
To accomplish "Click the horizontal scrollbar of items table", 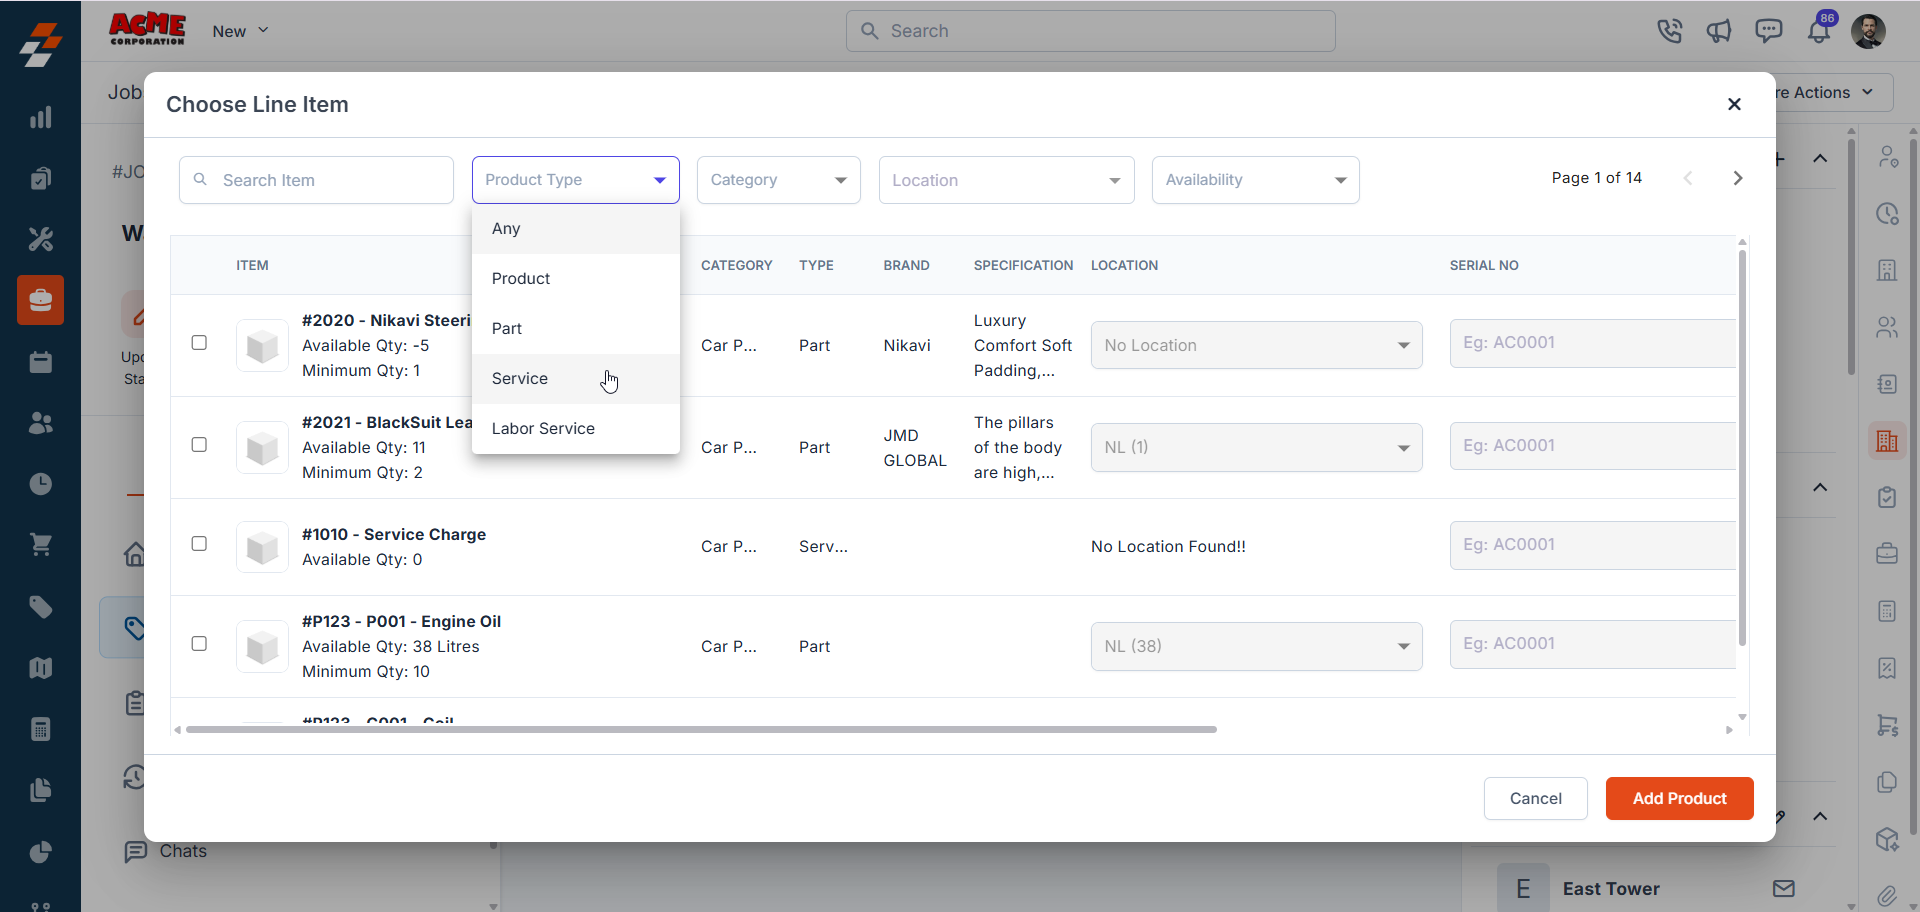I will point(701,730).
